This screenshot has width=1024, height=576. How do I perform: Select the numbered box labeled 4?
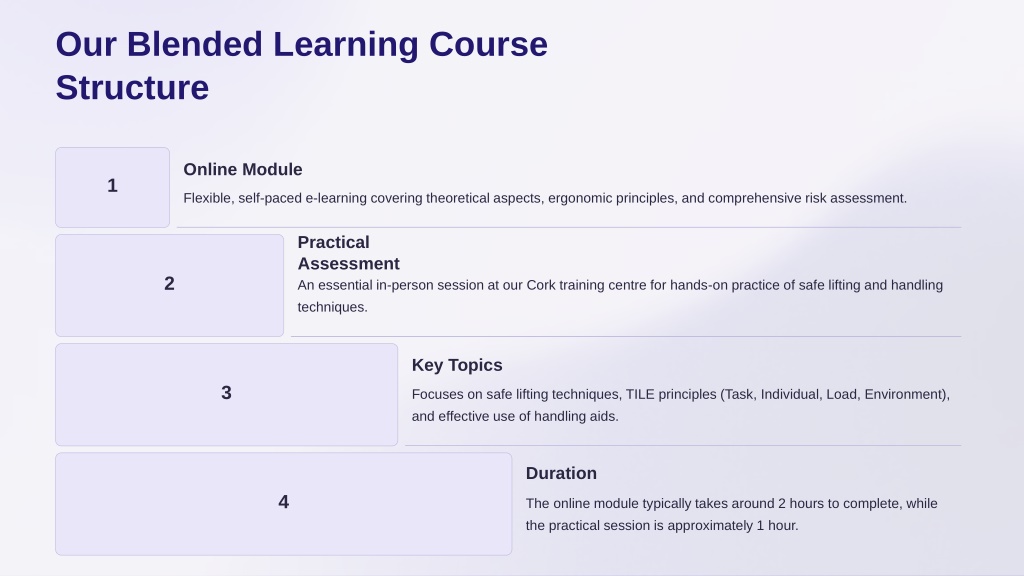click(283, 504)
